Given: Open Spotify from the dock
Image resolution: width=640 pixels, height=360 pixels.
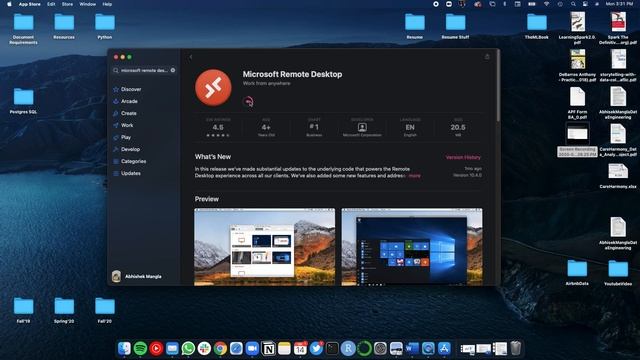Looking at the screenshot, I should [x=140, y=348].
